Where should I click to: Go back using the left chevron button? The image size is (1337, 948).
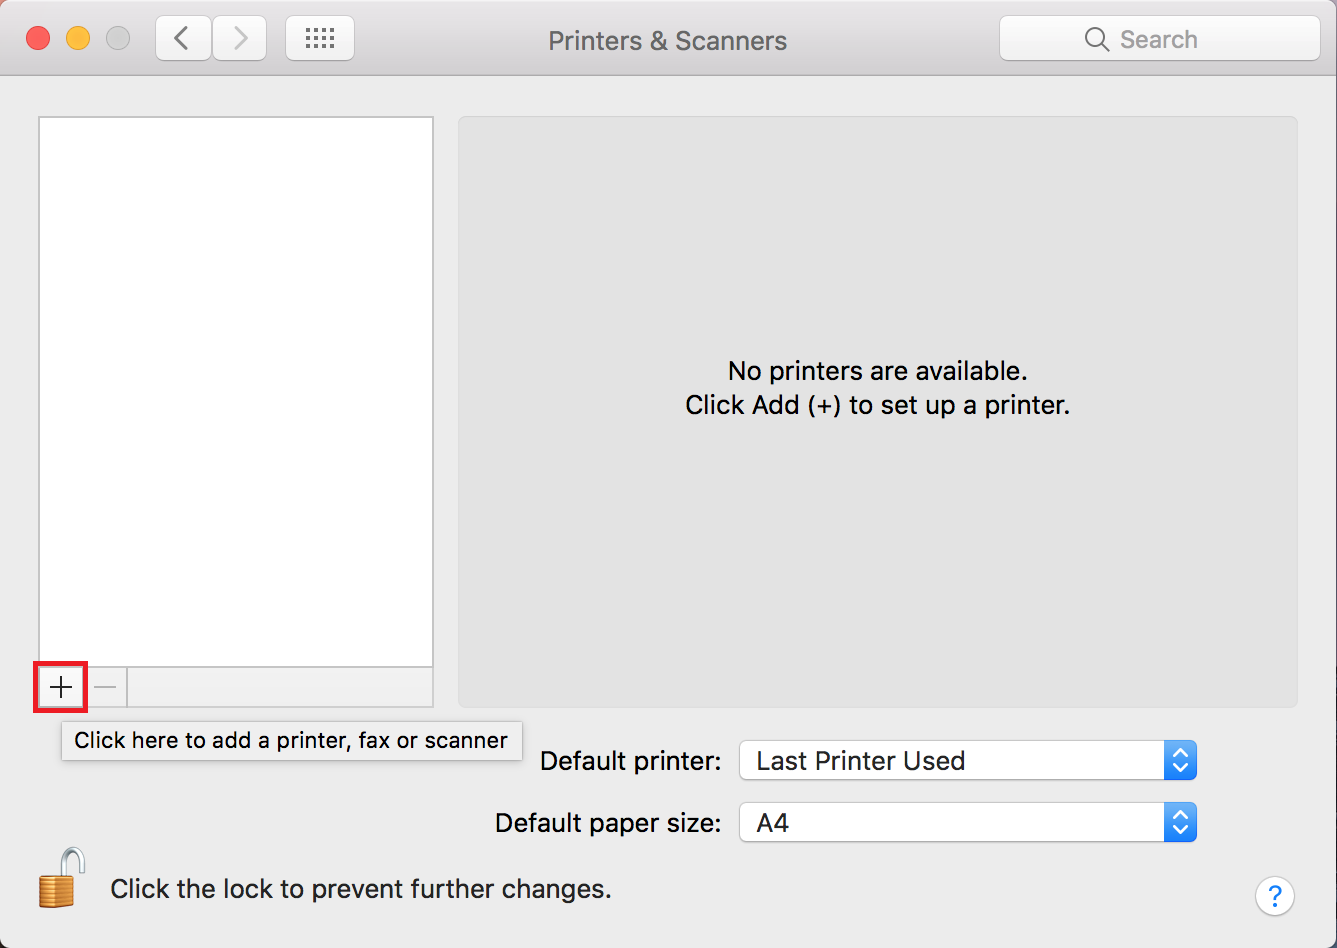click(x=183, y=39)
